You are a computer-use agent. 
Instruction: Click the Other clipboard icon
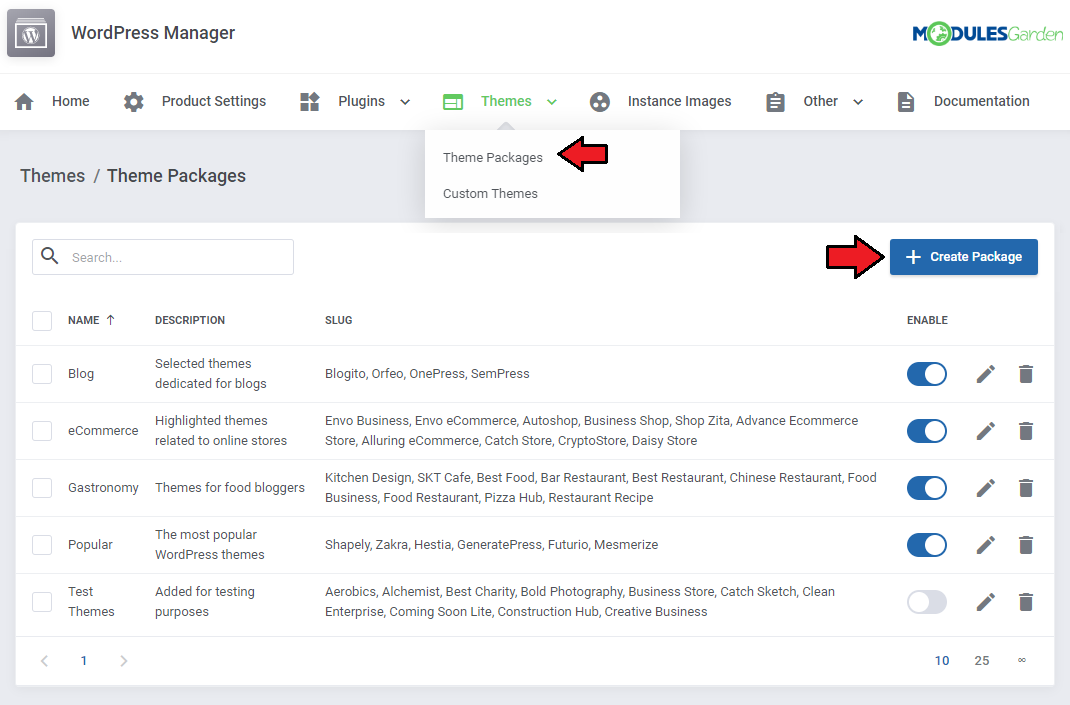(775, 102)
